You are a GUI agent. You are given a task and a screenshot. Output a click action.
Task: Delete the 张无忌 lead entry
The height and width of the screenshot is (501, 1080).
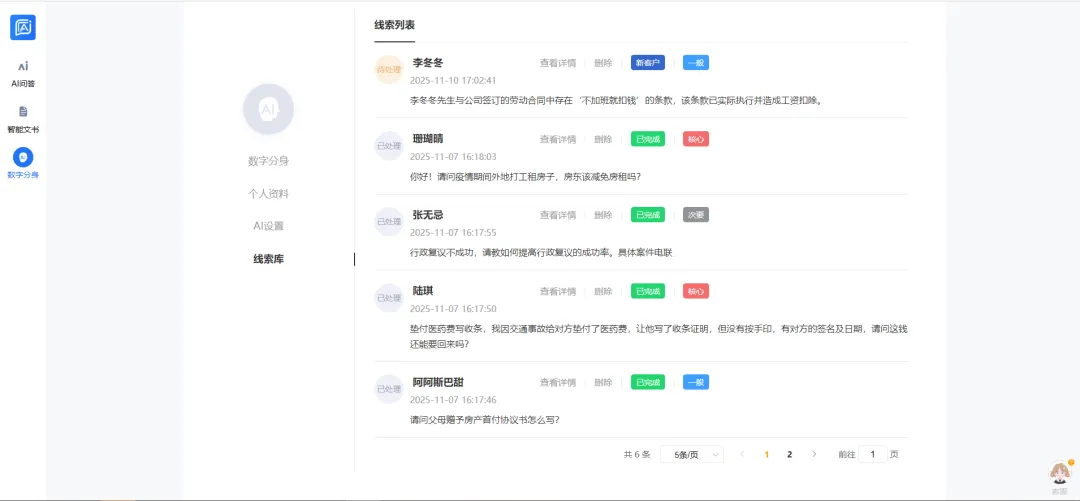click(x=603, y=215)
